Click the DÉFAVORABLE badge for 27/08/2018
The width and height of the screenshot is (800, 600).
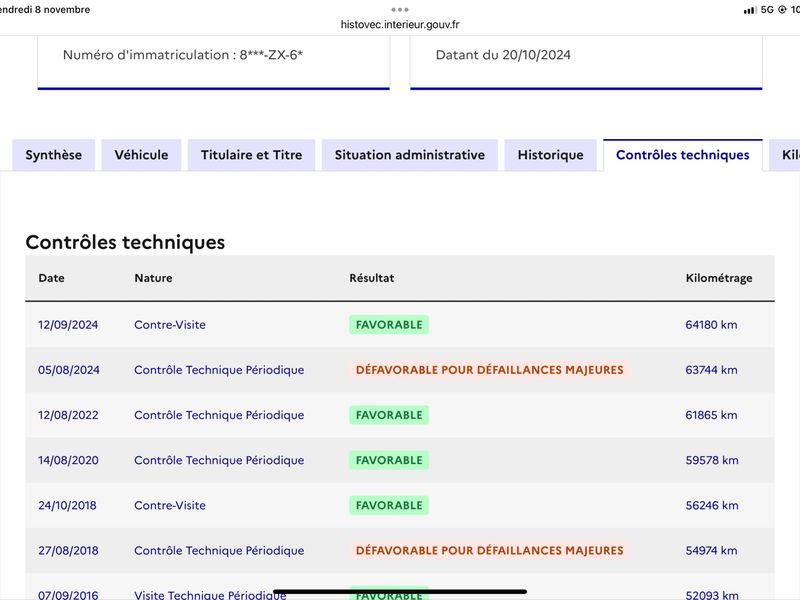point(489,551)
